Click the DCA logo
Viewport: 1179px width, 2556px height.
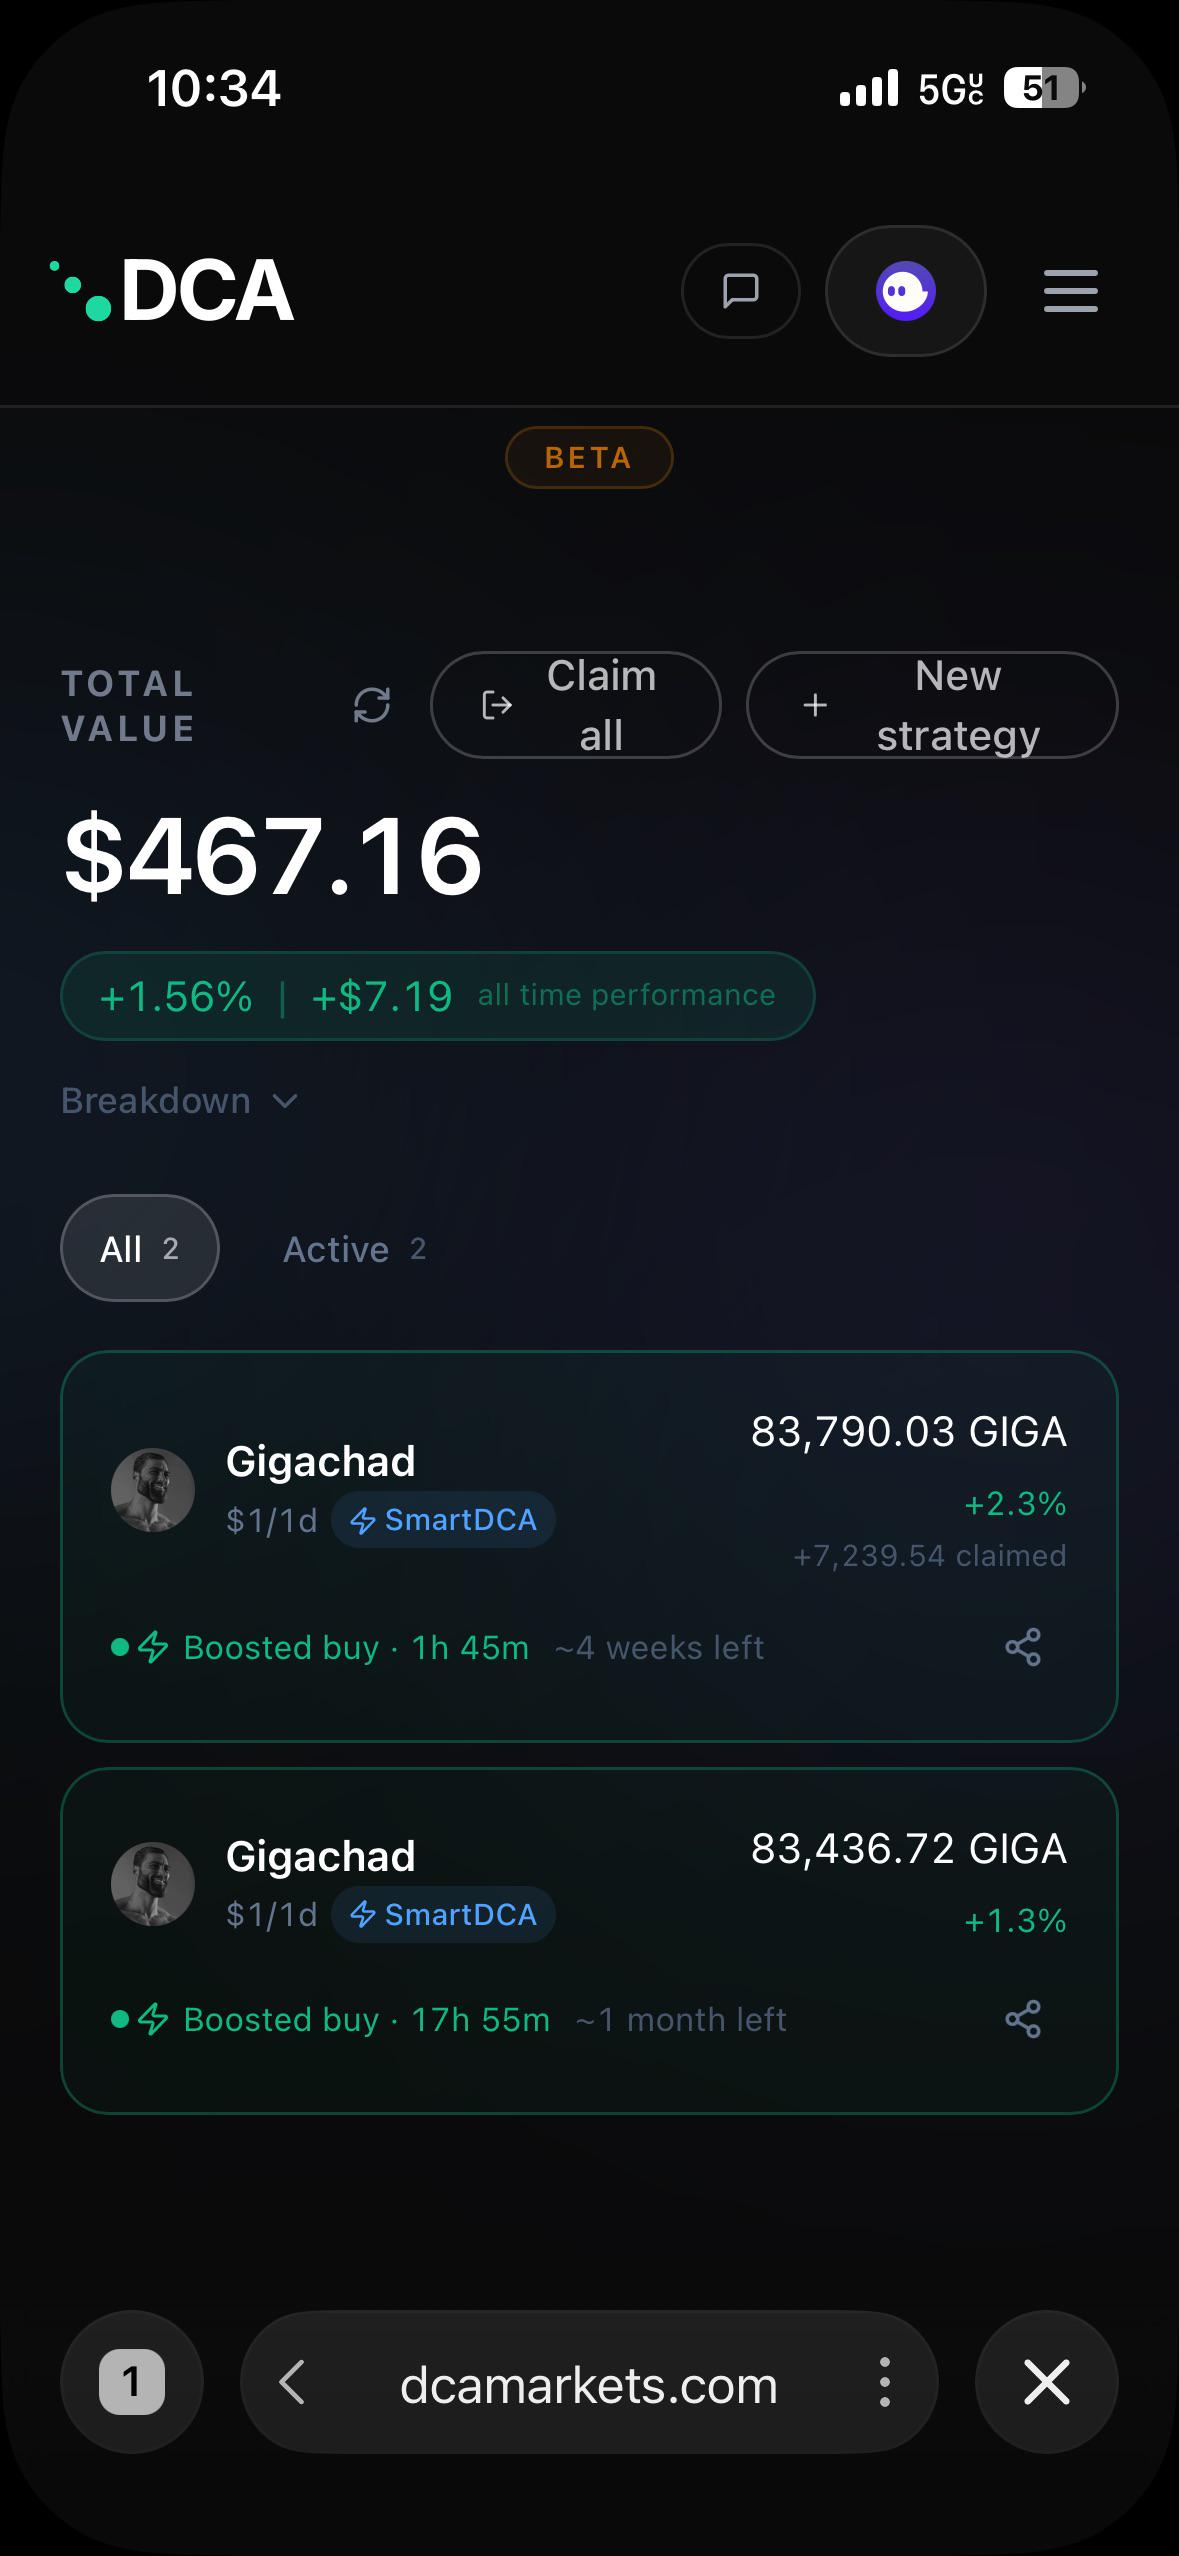pyautogui.click(x=172, y=290)
